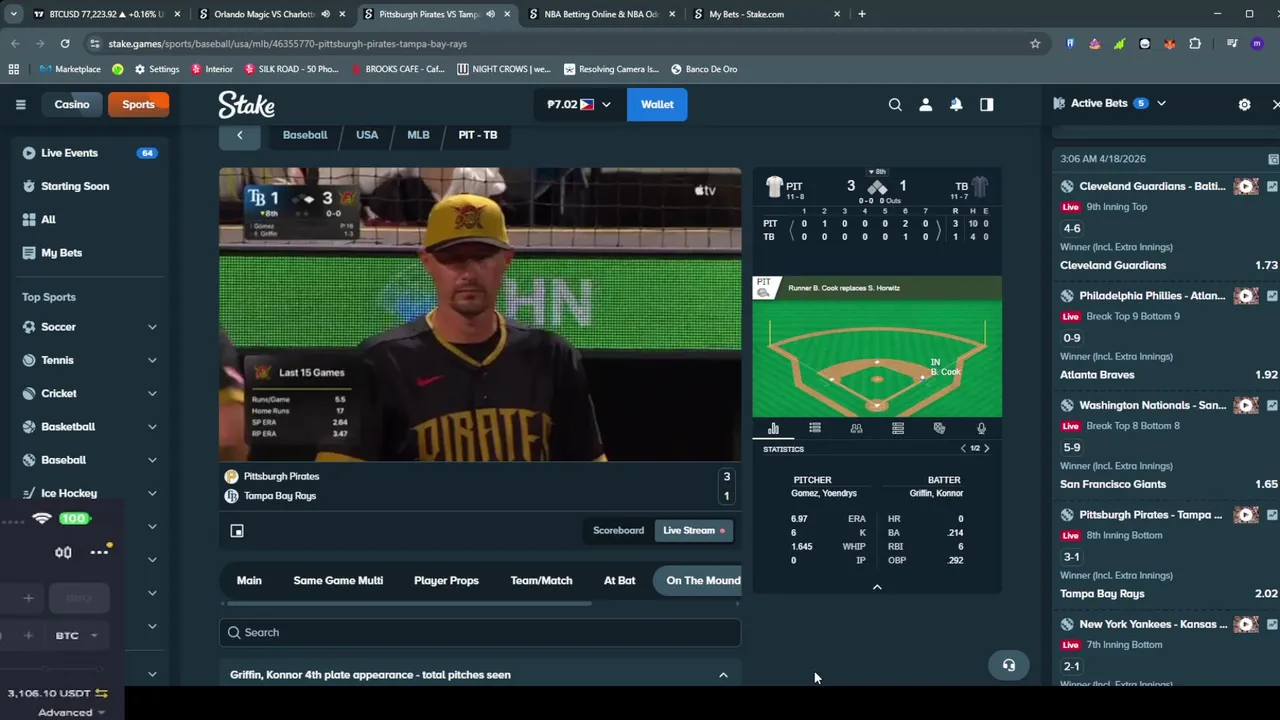The width and height of the screenshot is (1280, 720).
Task: Click the market Search field
Action: coord(480,632)
